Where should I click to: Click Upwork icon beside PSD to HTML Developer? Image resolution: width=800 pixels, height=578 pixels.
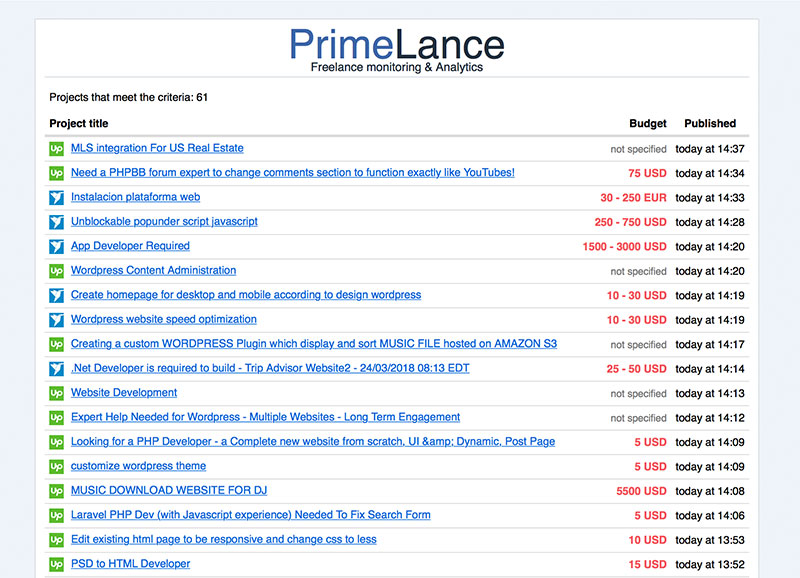[56, 564]
